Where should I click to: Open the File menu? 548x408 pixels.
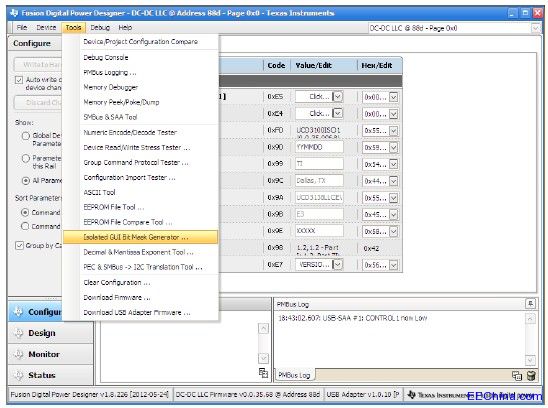tap(22, 28)
